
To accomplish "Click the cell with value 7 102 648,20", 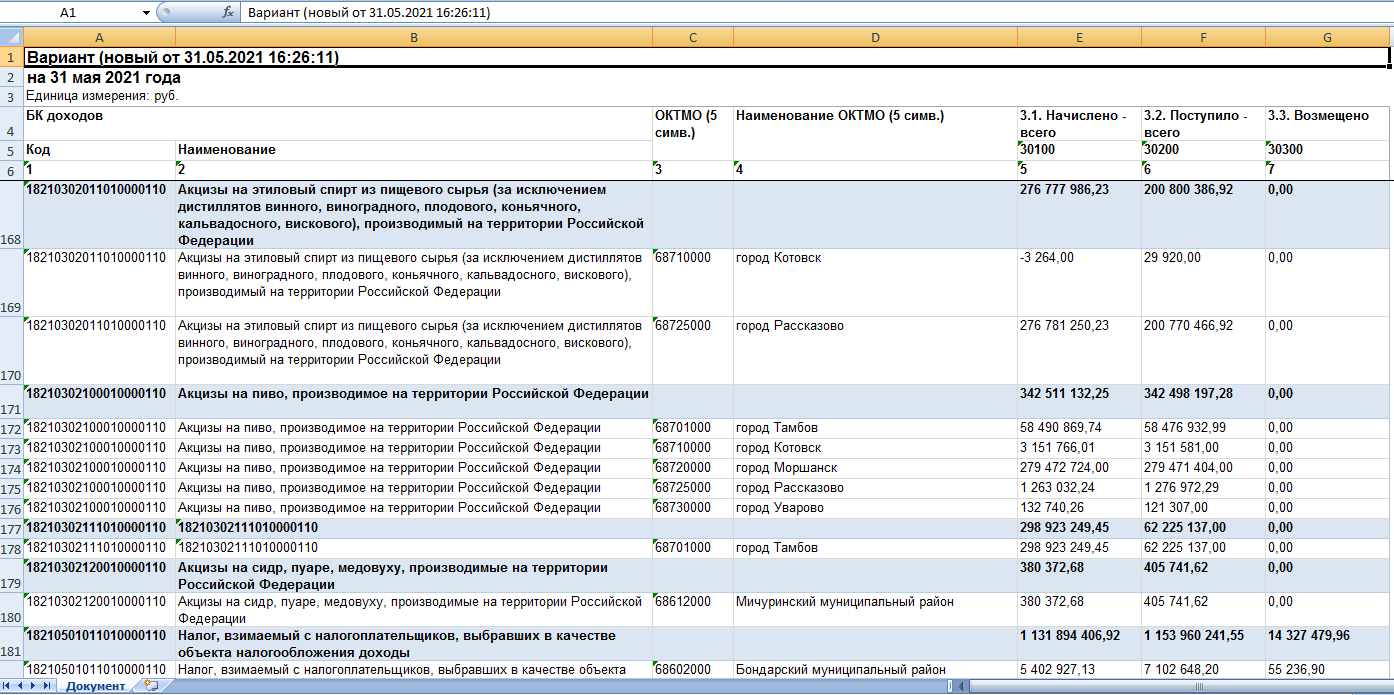I will tap(1203, 669).
